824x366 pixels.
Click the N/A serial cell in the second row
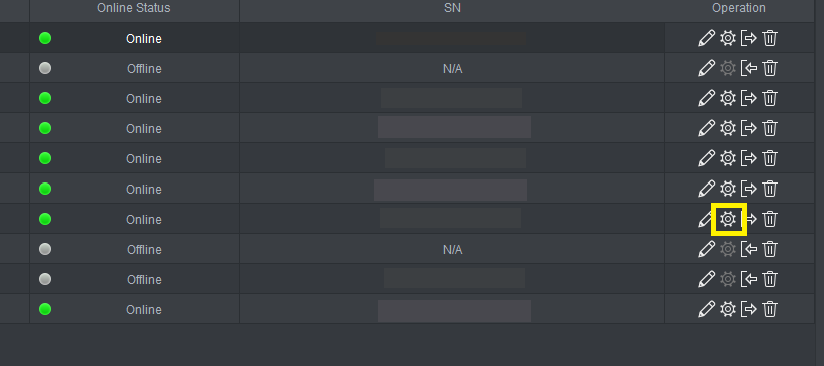[452, 68]
